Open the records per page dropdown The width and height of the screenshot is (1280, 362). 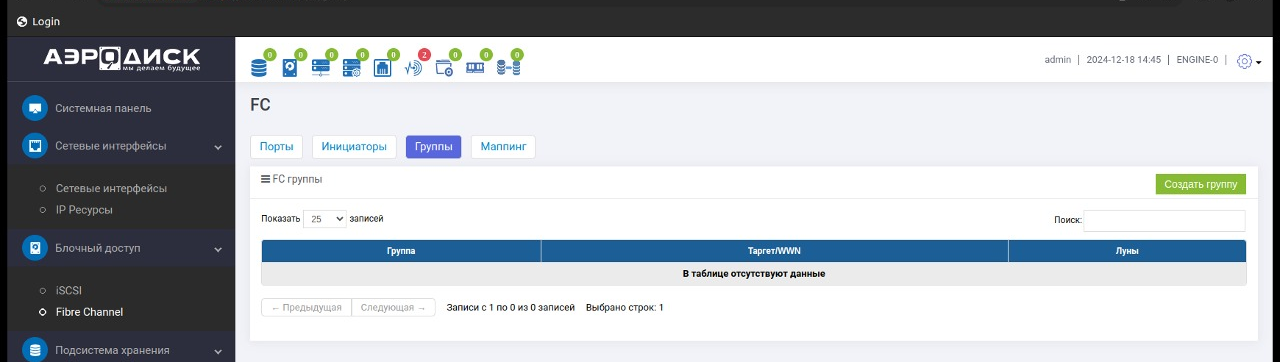click(x=325, y=219)
